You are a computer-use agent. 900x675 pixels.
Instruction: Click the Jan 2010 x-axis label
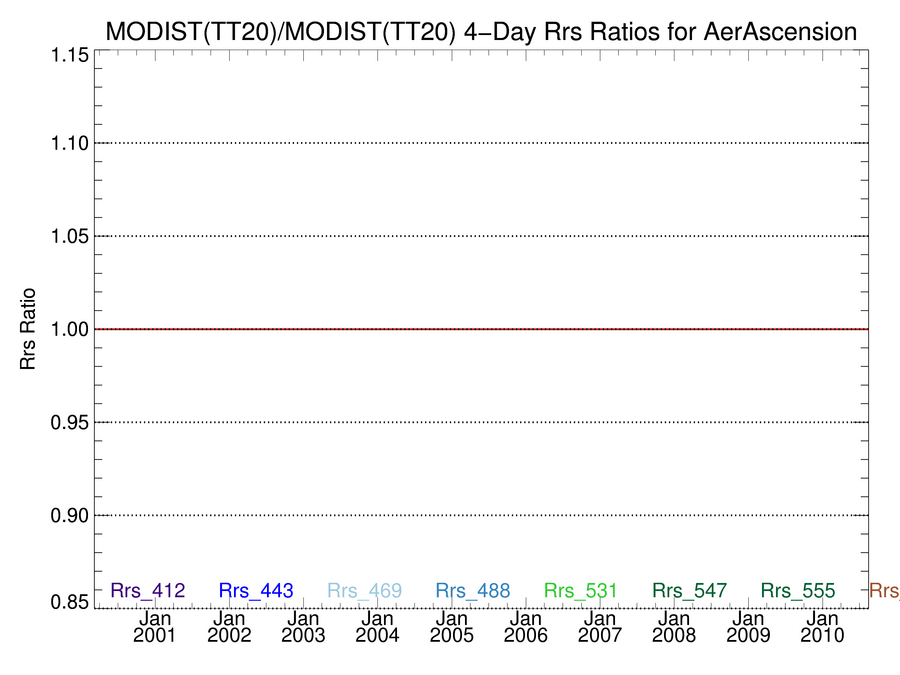823,627
